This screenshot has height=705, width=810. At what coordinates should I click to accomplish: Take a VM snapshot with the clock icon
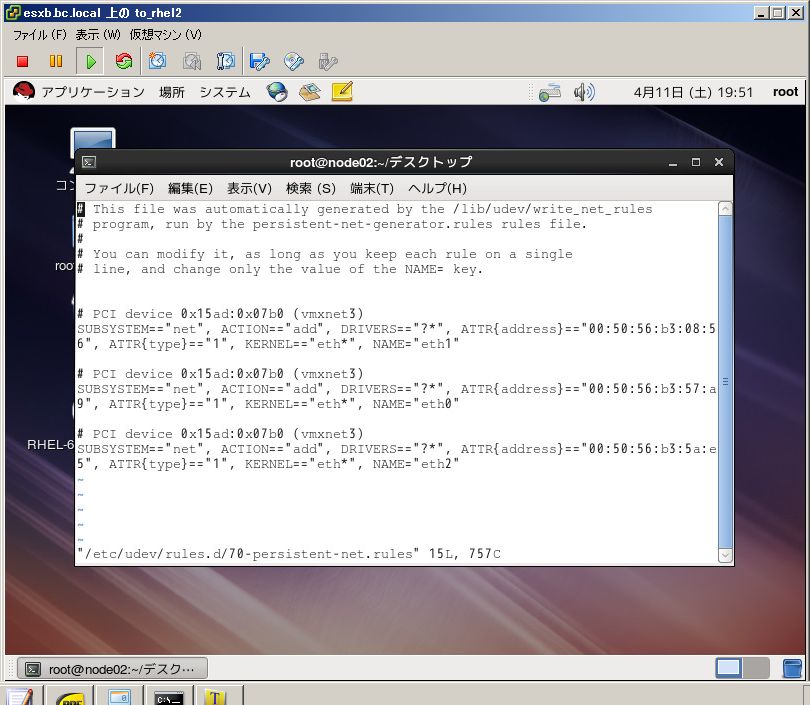coord(158,61)
